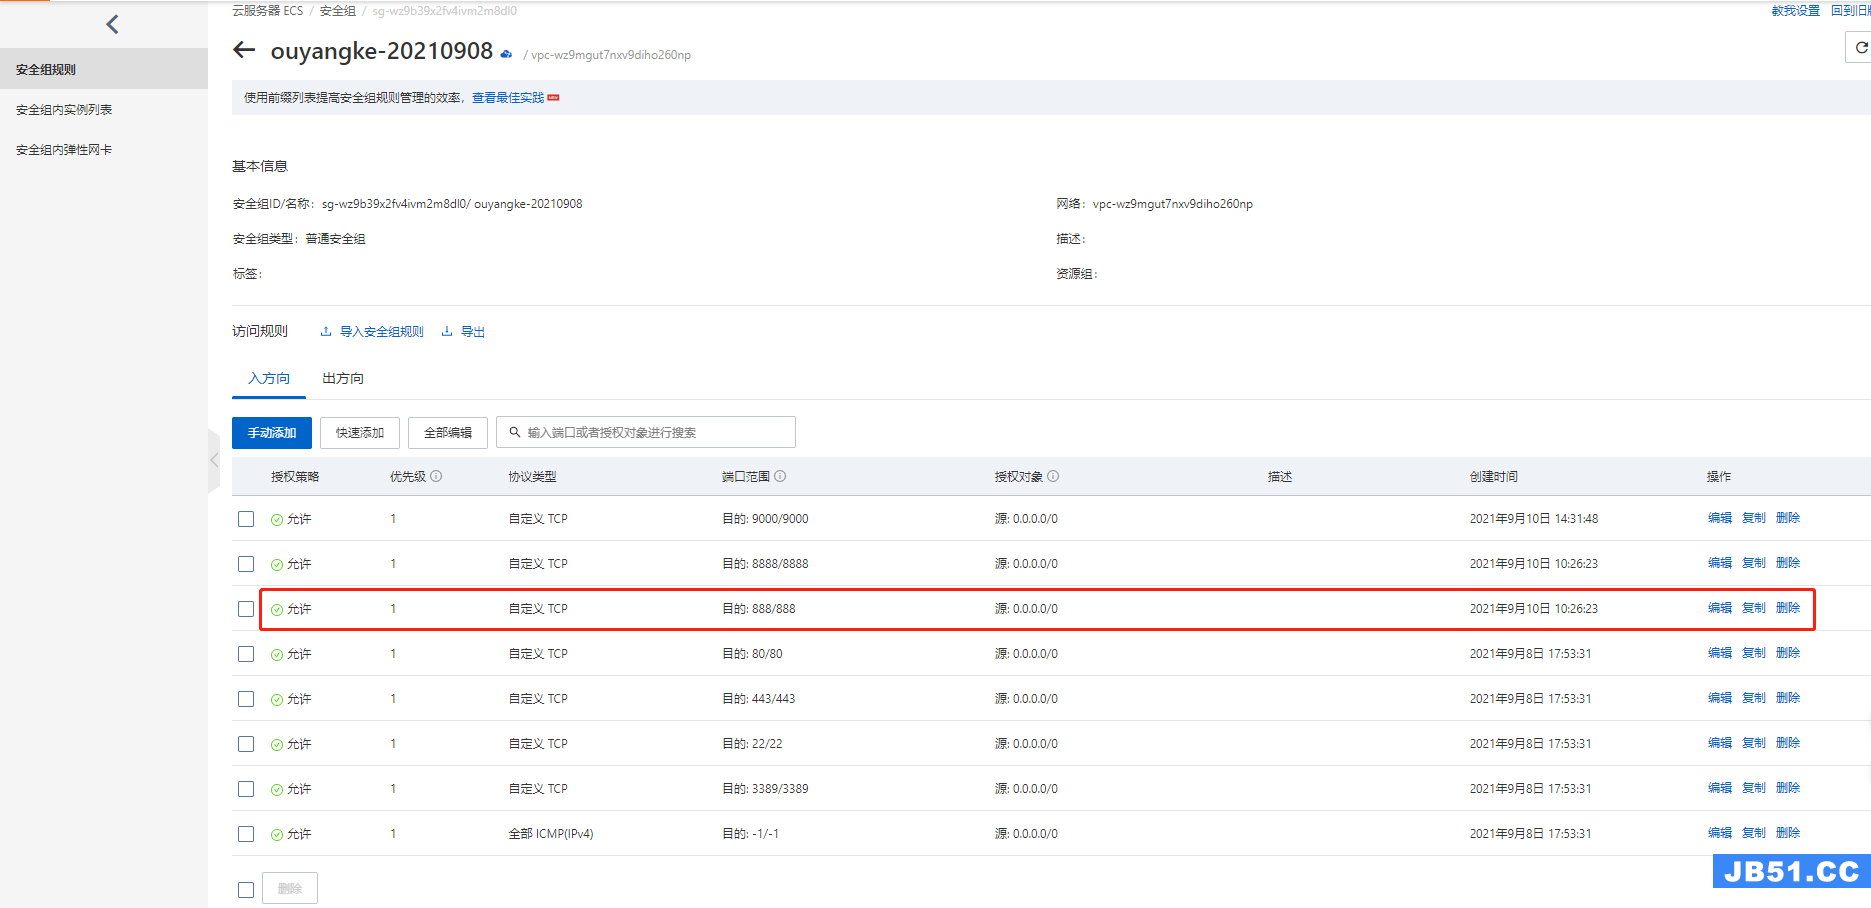The image size is (1871, 908).
Task: Click 导入安全组规则 link
Action: click(382, 332)
